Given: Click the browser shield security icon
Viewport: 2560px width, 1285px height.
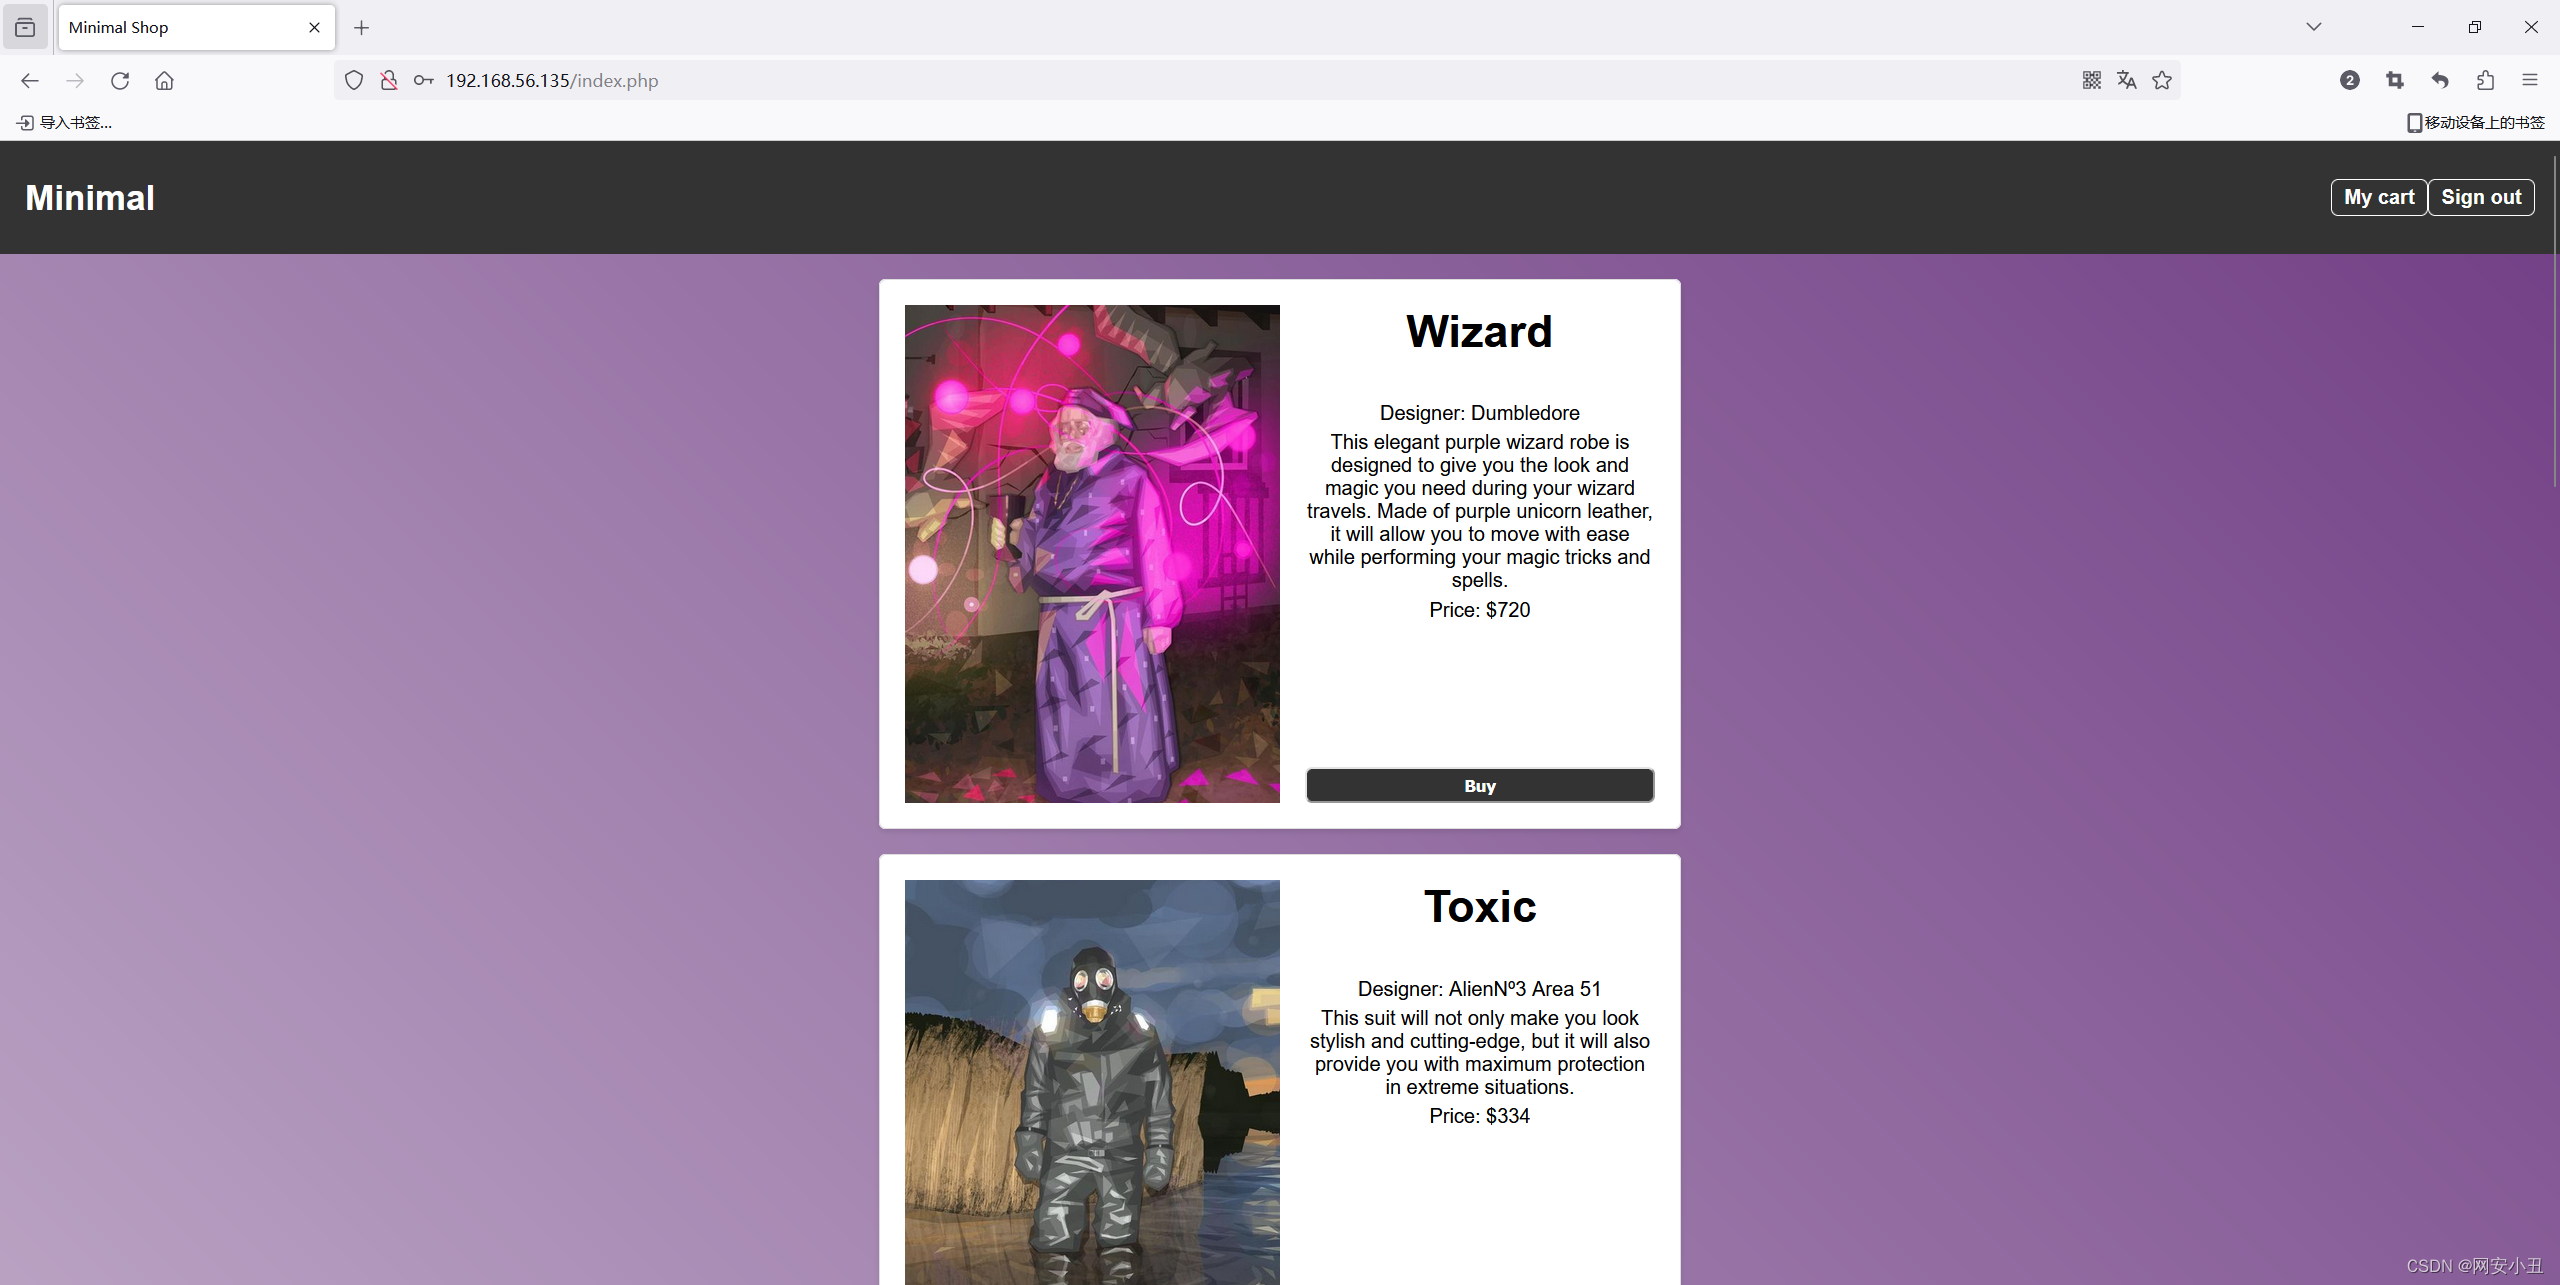Looking at the screenshot, I should coord(354,80).
